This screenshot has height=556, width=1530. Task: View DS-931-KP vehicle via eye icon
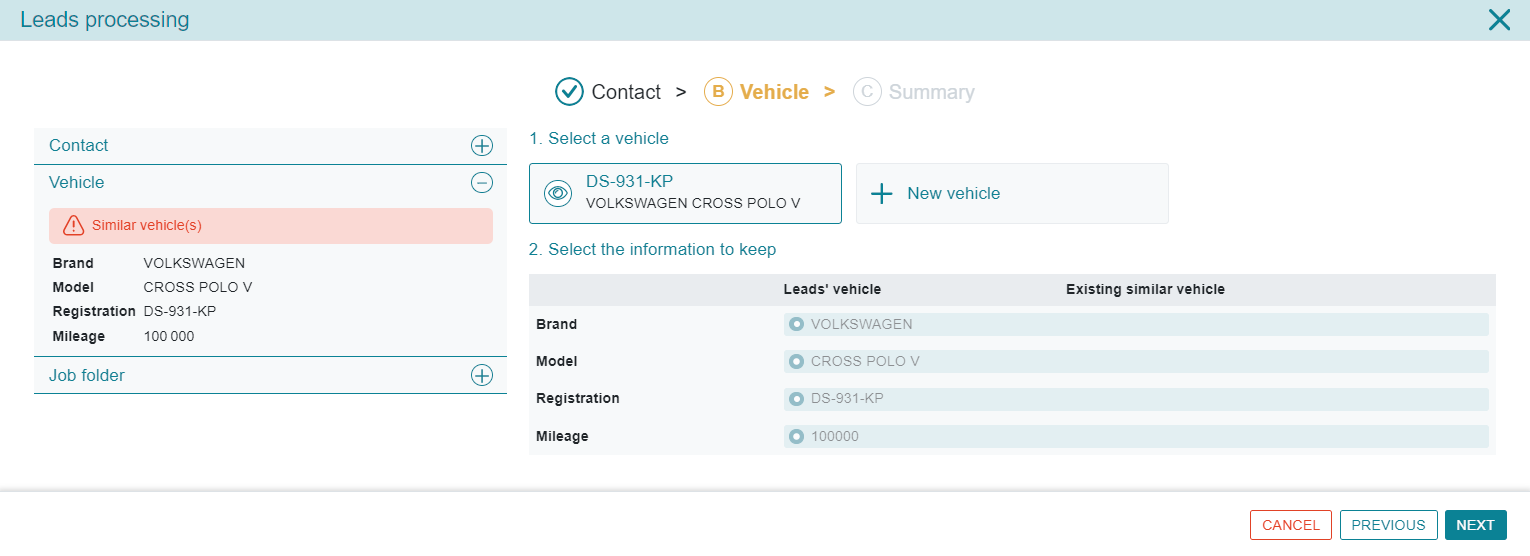tap(558, 194)
